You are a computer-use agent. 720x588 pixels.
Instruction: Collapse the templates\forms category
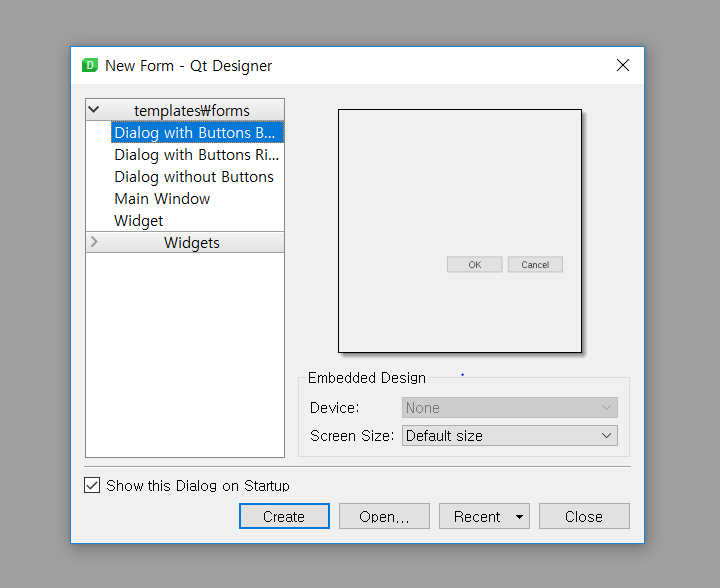coord(94,110)
